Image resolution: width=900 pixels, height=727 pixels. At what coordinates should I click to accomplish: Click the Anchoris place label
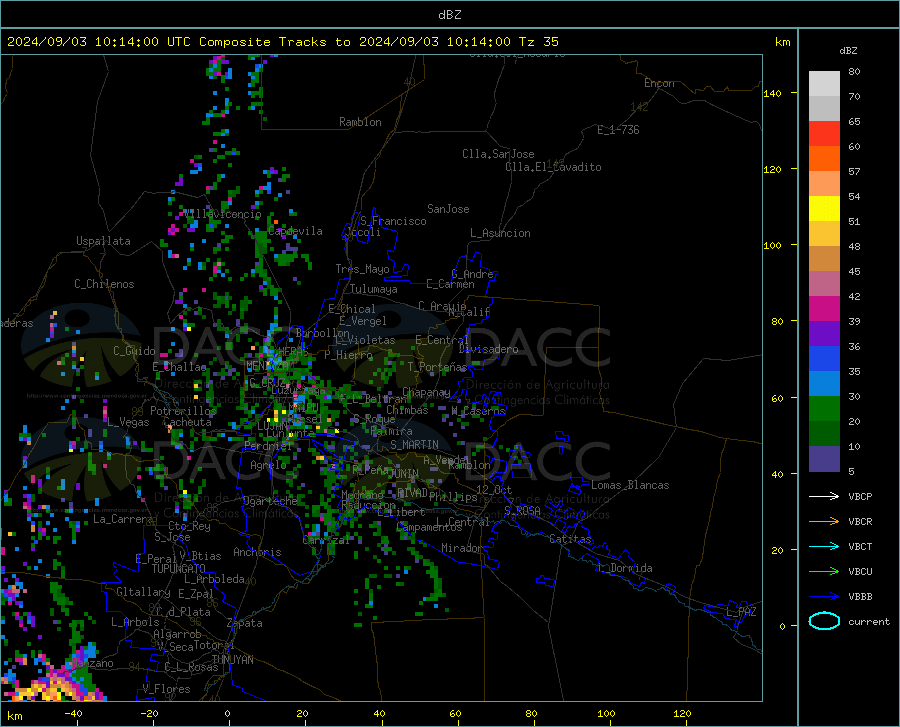257,552
